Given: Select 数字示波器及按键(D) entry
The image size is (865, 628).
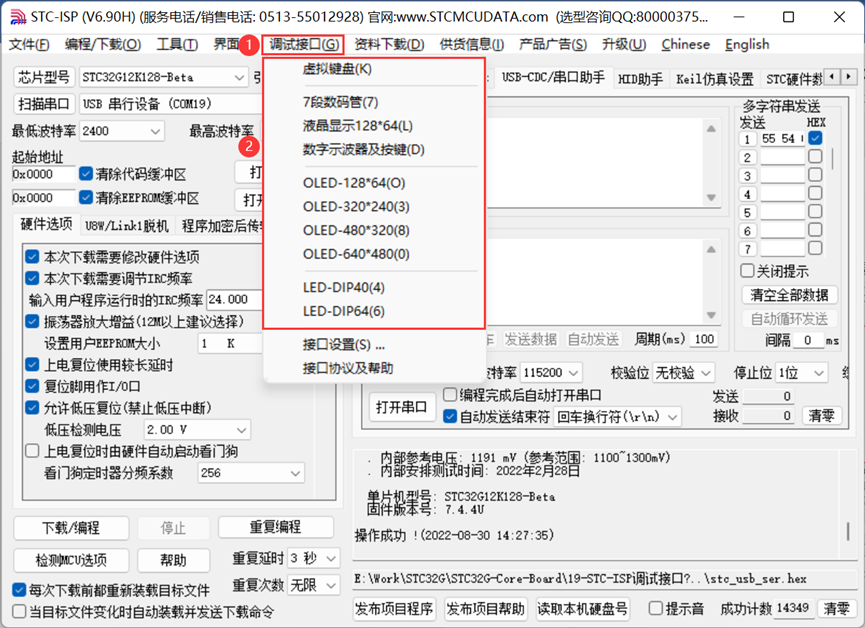Looking at the screenshot, I should point(374,150).
